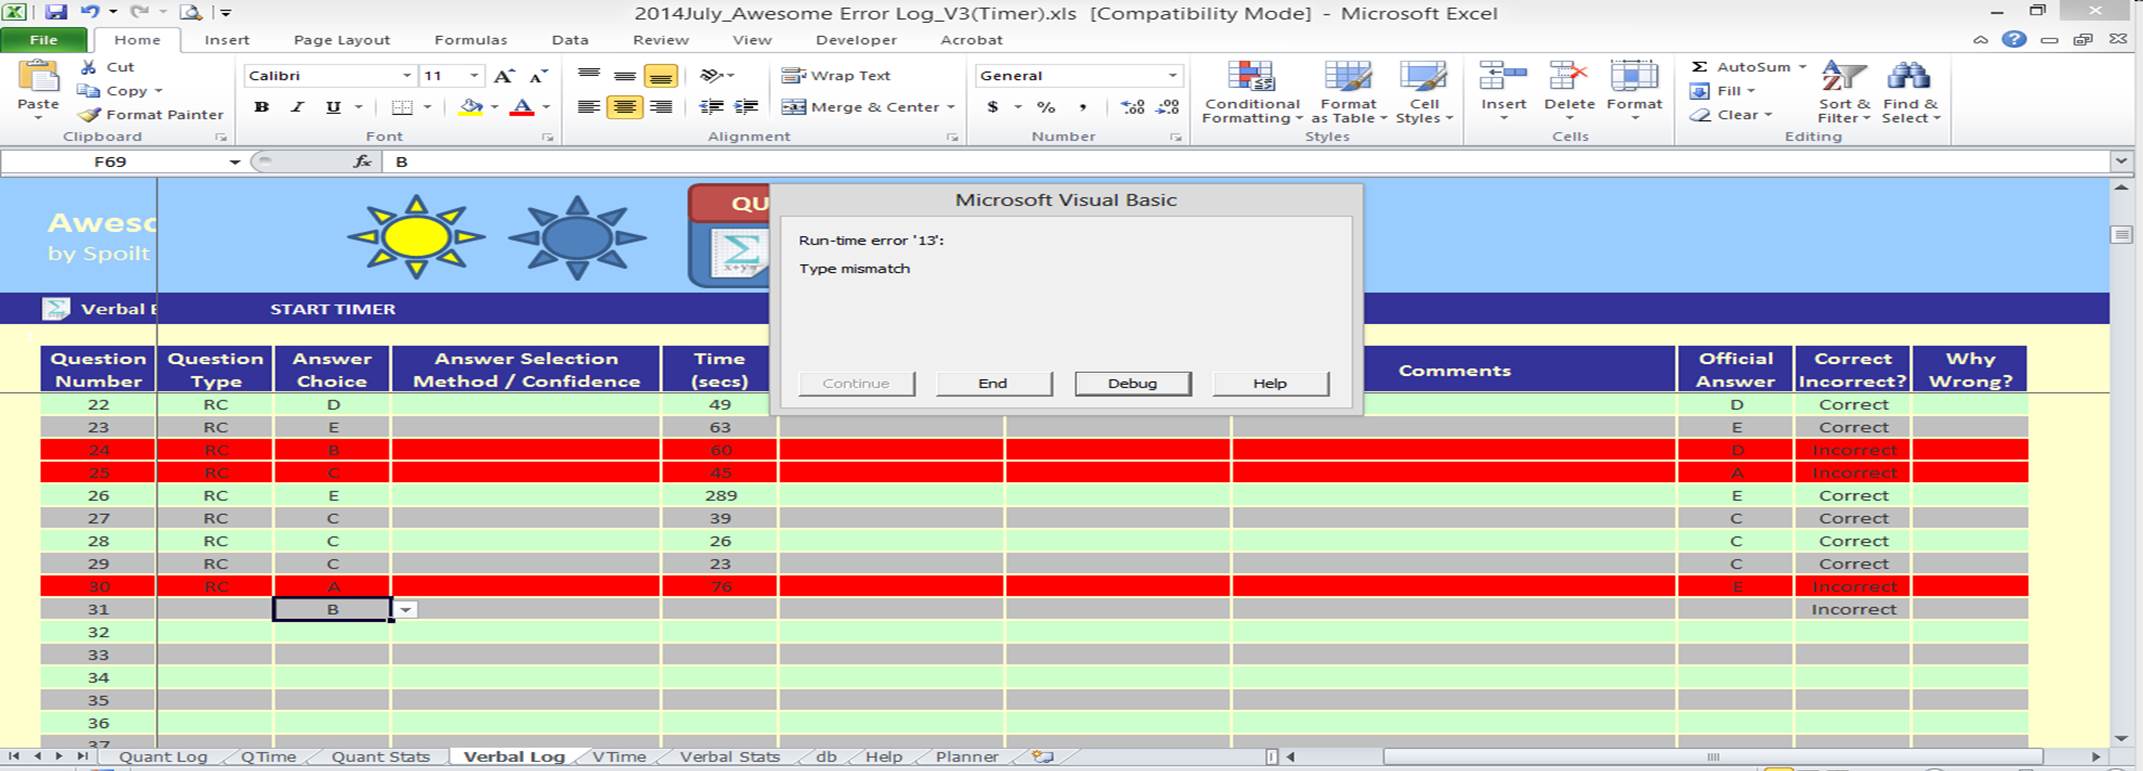Click the Save icon in Quick Access
The width and height of the screenshot is (2143, 771).
(x=55, y=12)
